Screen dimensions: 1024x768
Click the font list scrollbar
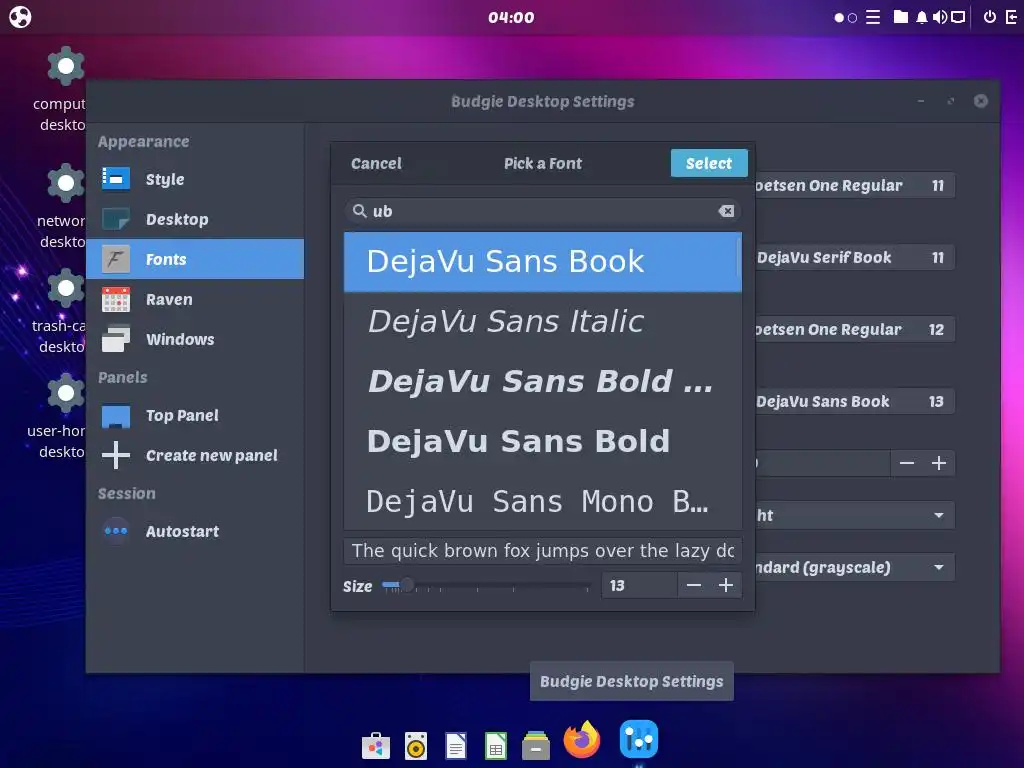pyautogui.click(x=739, y=256)
